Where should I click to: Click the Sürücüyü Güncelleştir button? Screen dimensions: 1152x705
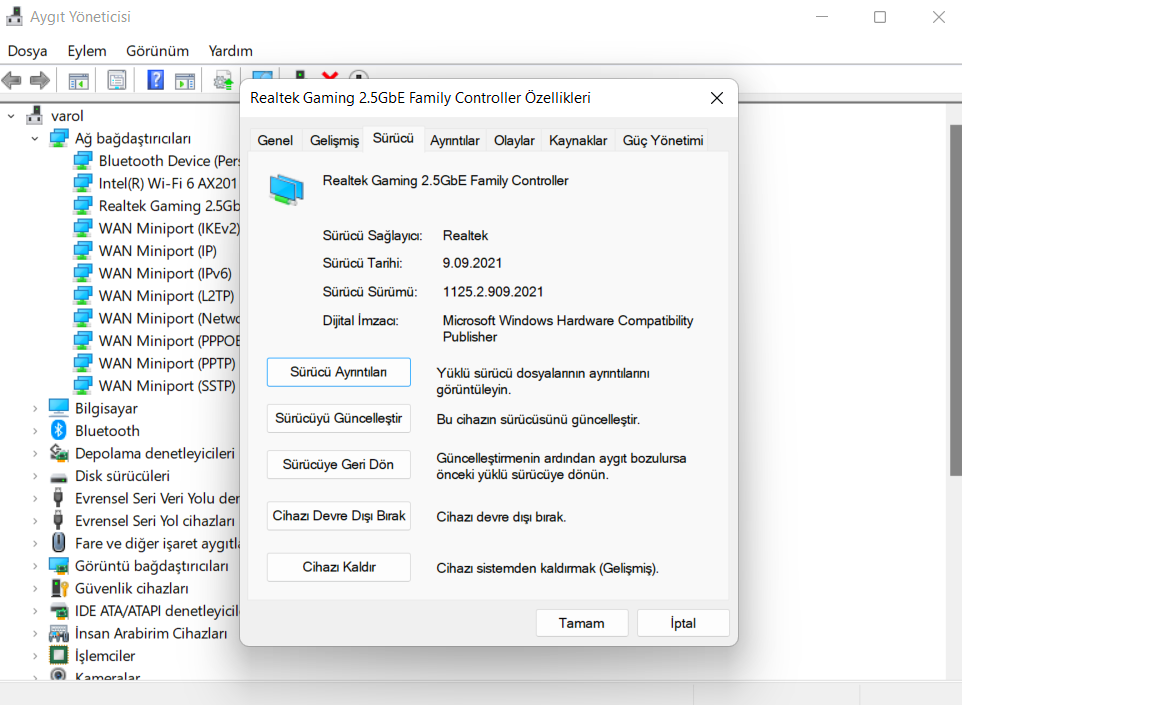click(x=339, y=419)
